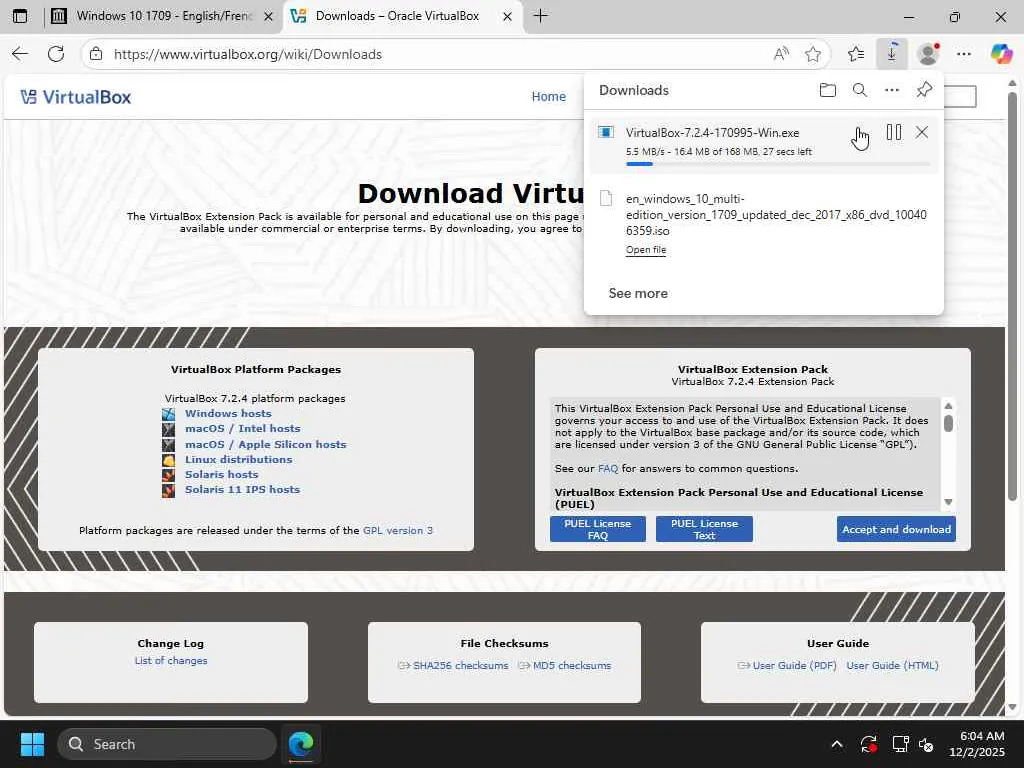Image resolution: width=1024 pixels, height=768 pixels.
Task: Click the update sync tray icon
Action: (869, 744)
